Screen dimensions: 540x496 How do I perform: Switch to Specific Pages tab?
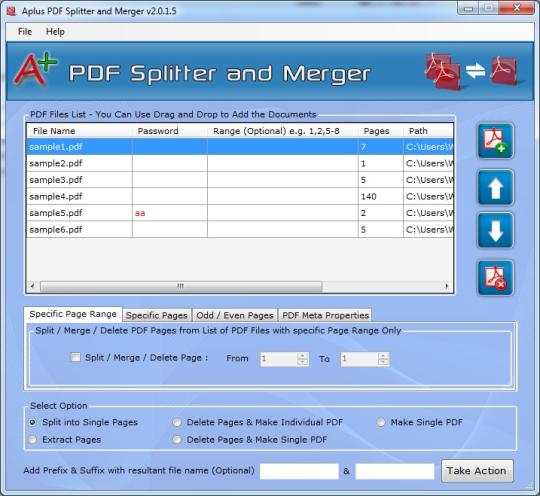[157, 315]
